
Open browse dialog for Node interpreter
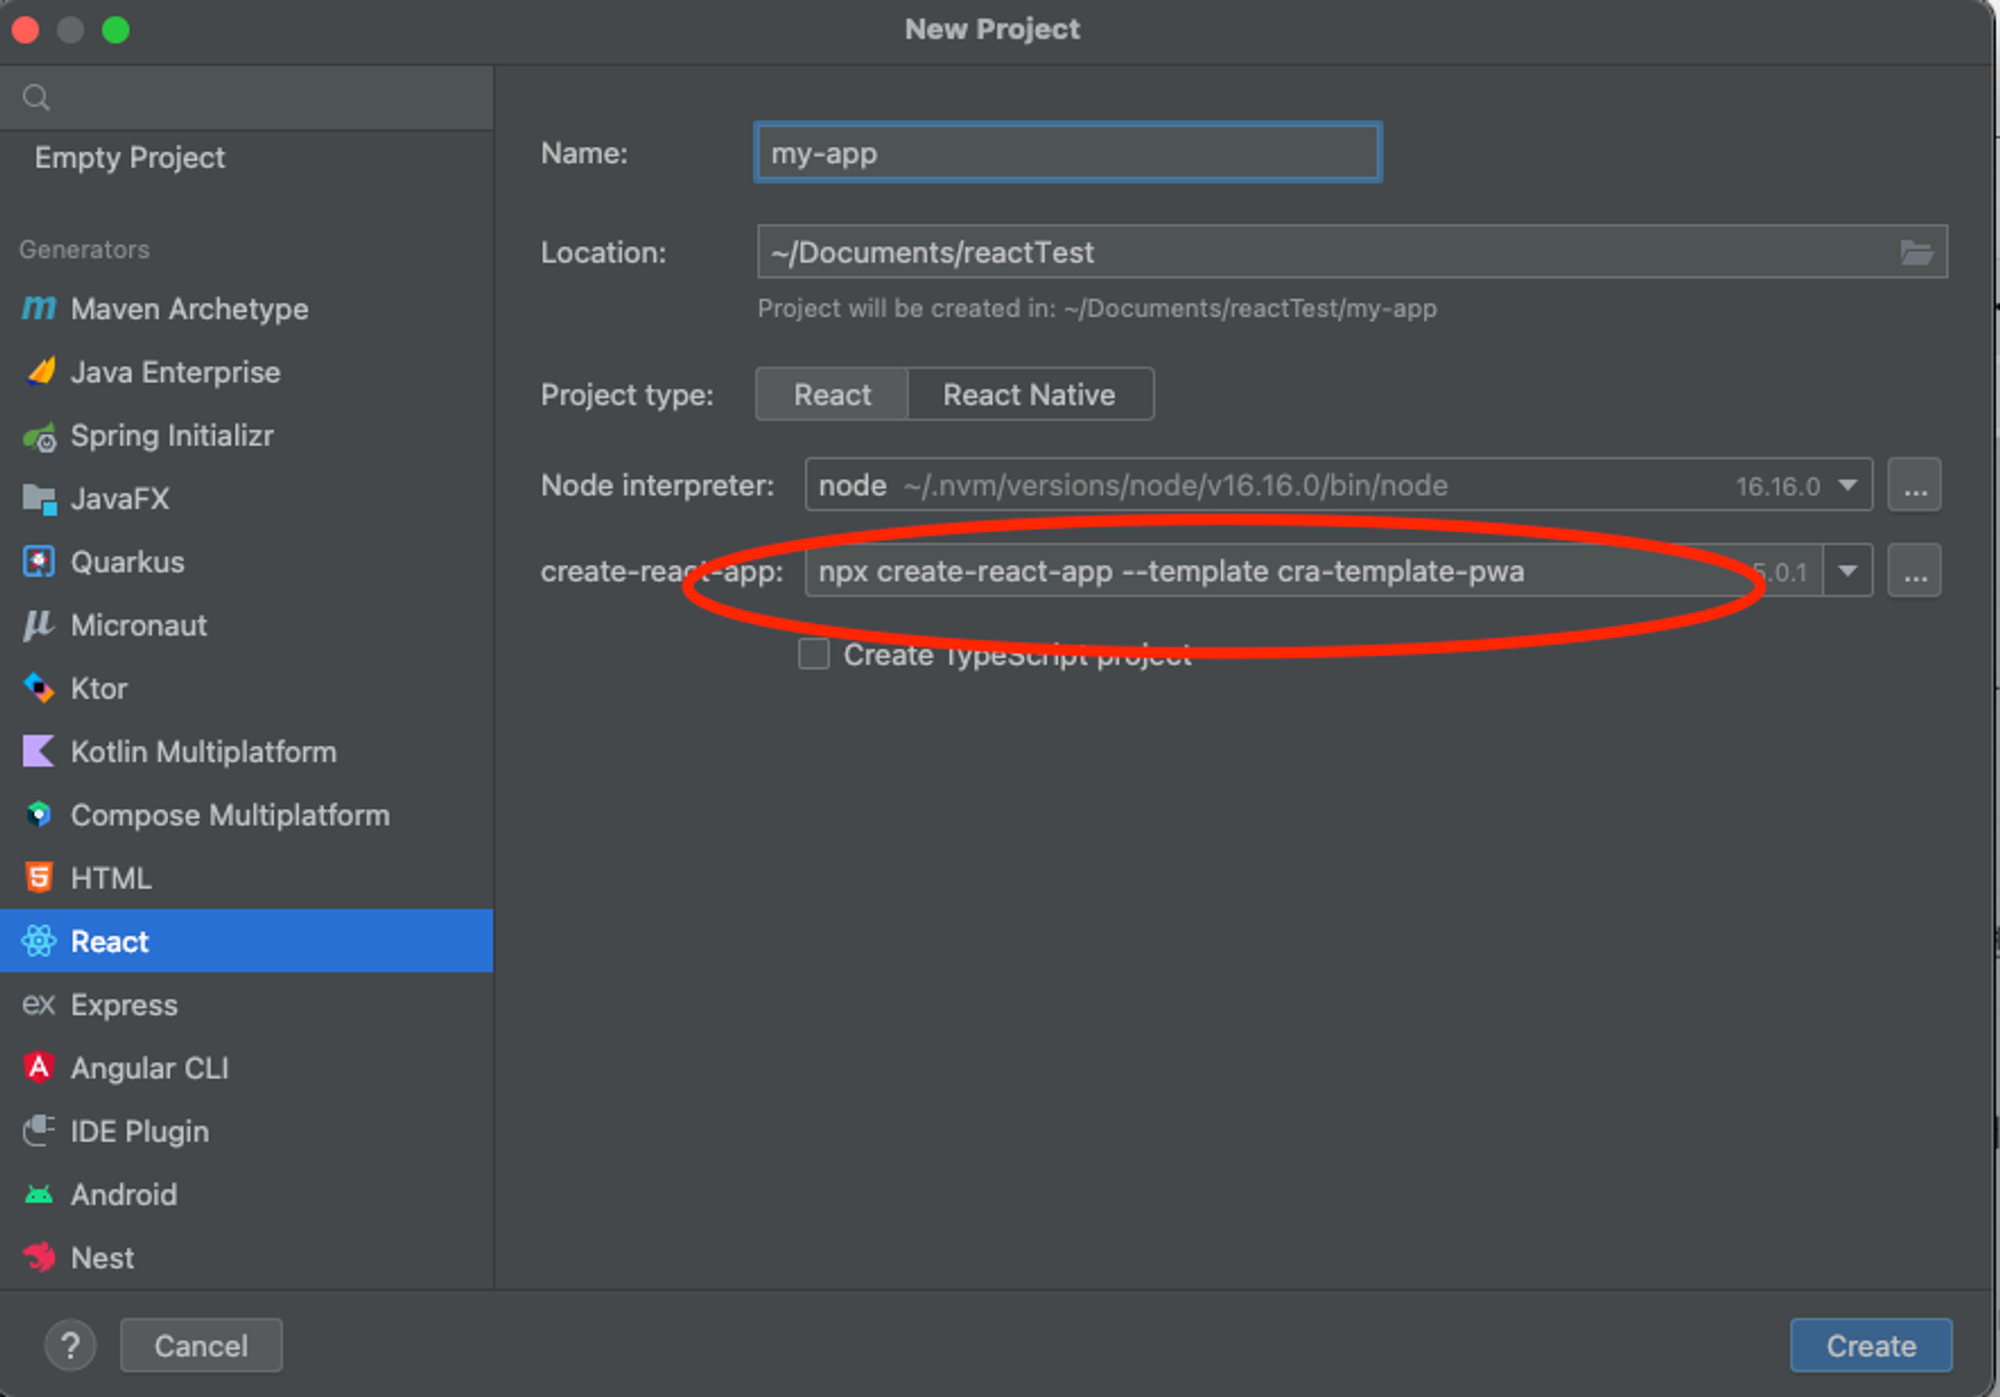pyautogui.click(x=1914, y=485)
